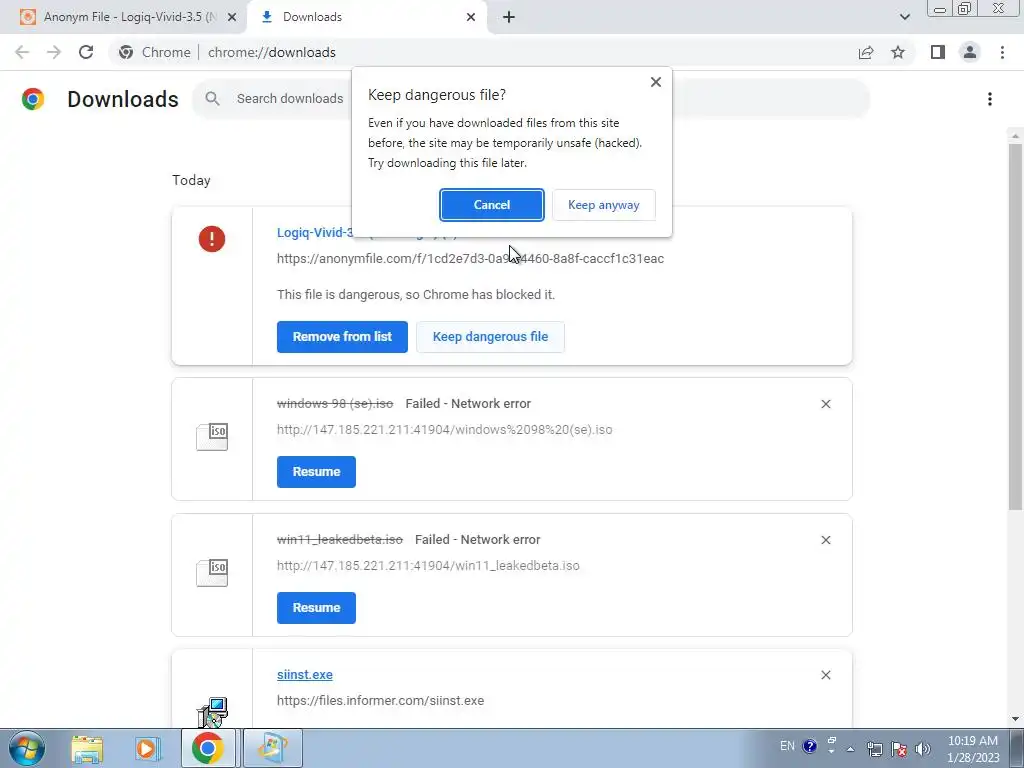This screenshot has height=768, width=1024.
Task: Click the win11_leakedbeta iso file icon
Action: (212, 573)
